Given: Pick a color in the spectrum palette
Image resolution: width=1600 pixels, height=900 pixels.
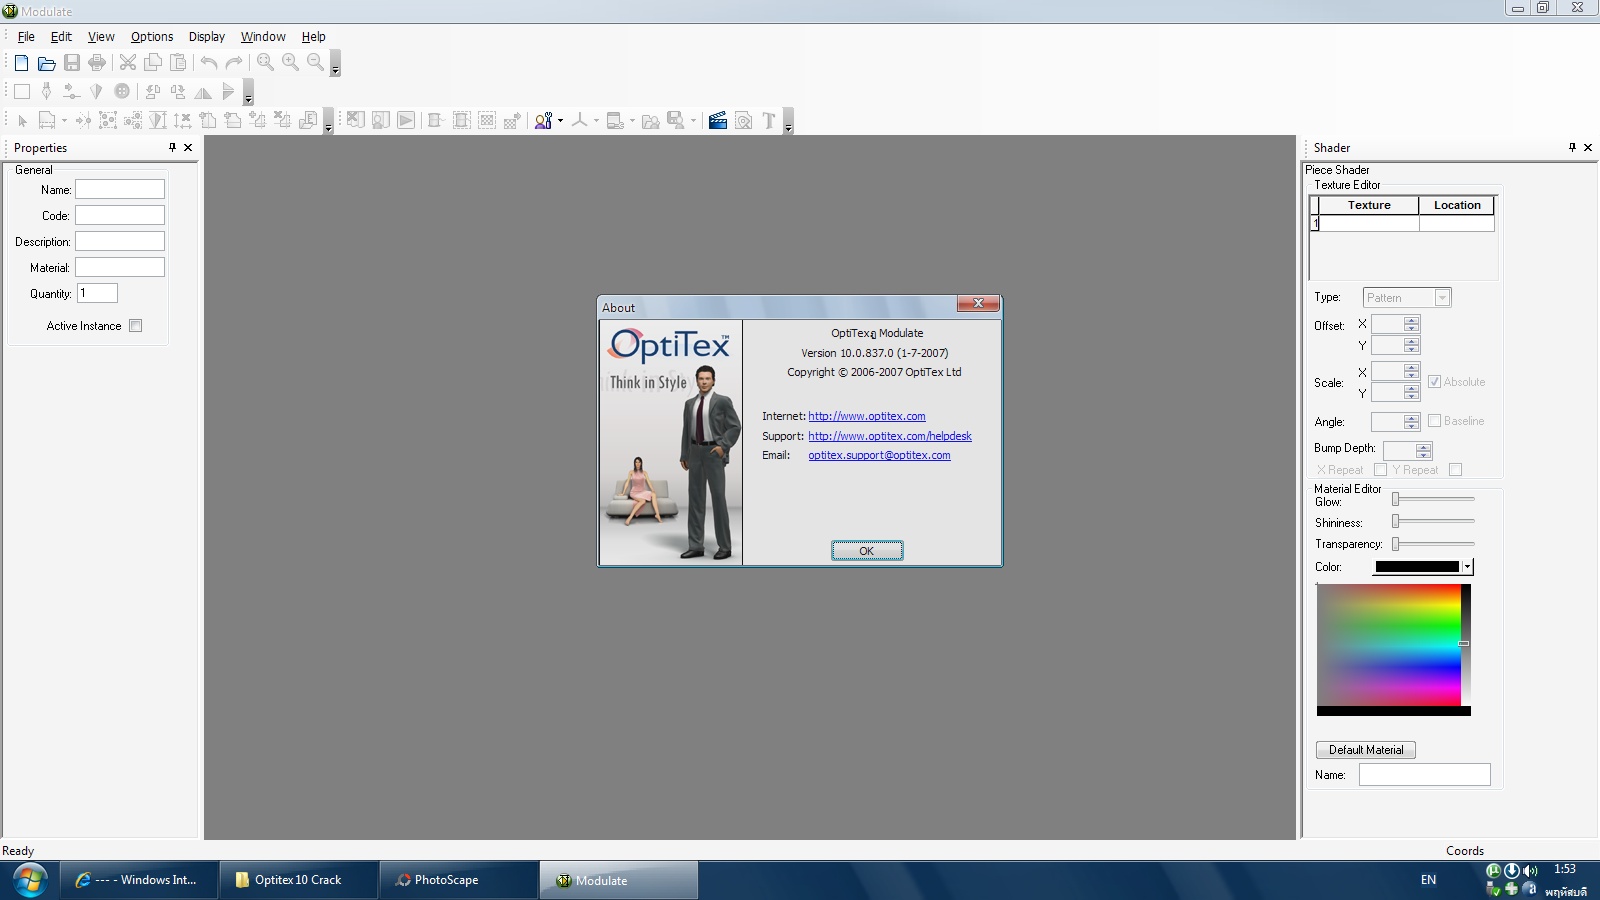Looking at the screenshot, I should [1389, 645].
